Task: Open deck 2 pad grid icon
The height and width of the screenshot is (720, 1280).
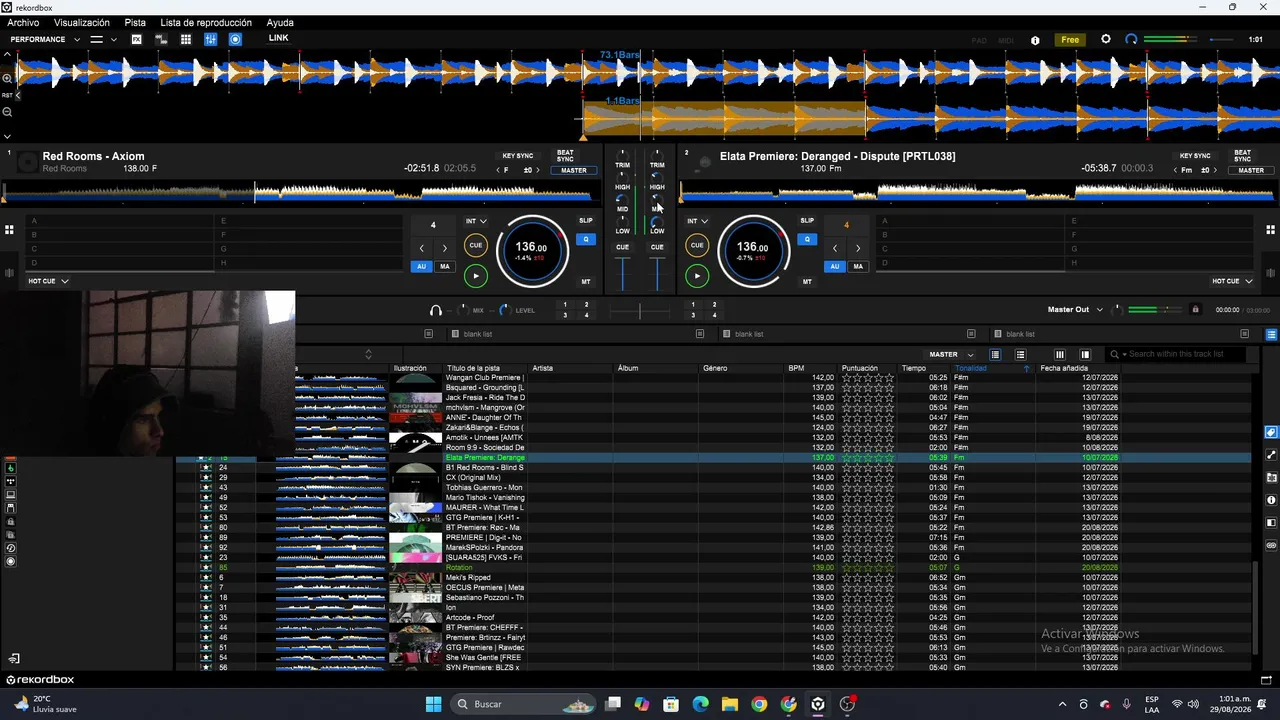Action: [1271, 230]
